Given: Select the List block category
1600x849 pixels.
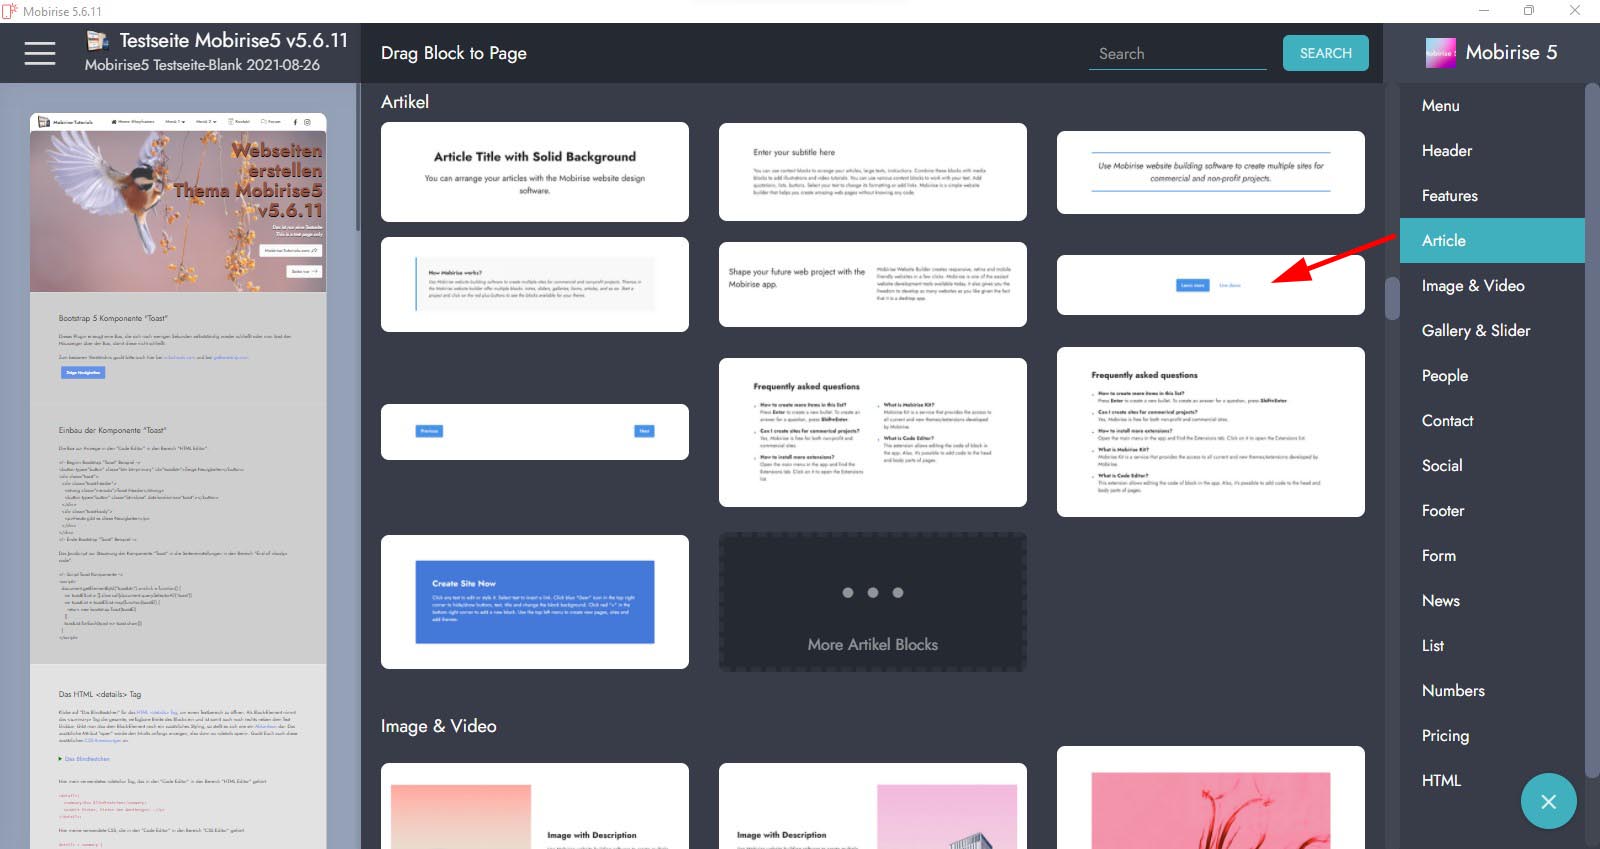Looking at the screenshot, I should click(x=1492, y=645).
